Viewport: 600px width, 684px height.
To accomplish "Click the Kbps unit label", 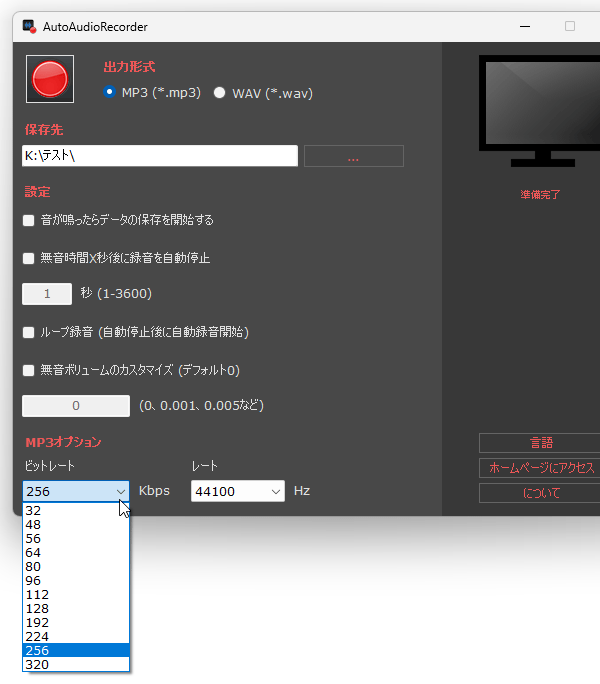I will (x=154, y=491).
